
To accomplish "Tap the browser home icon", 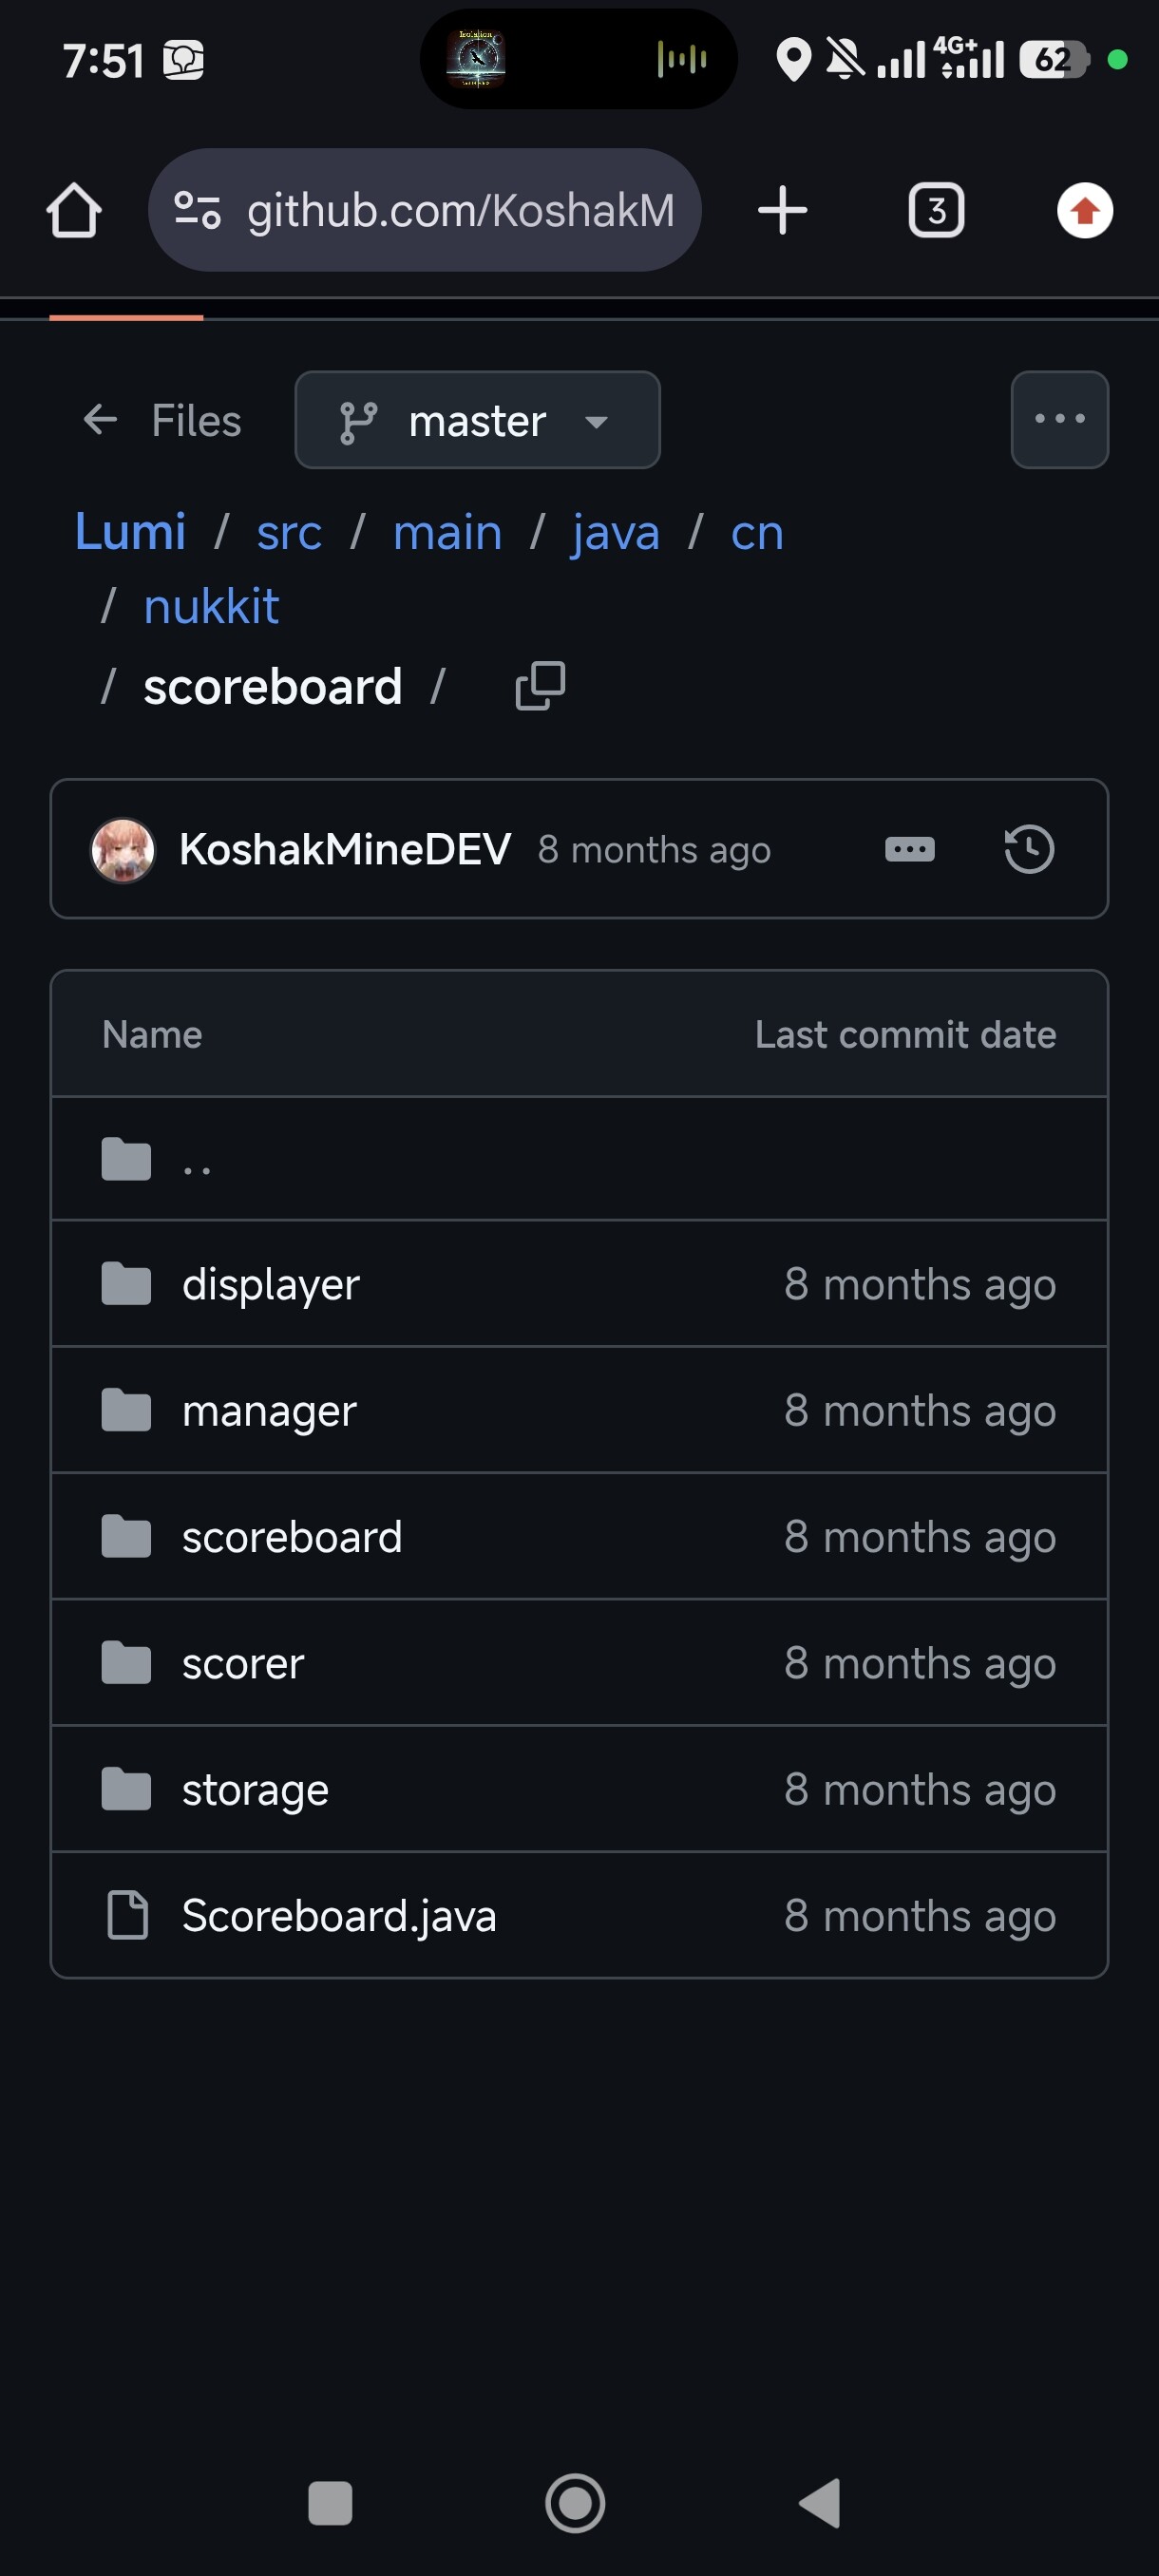I will tap(74, 211).
